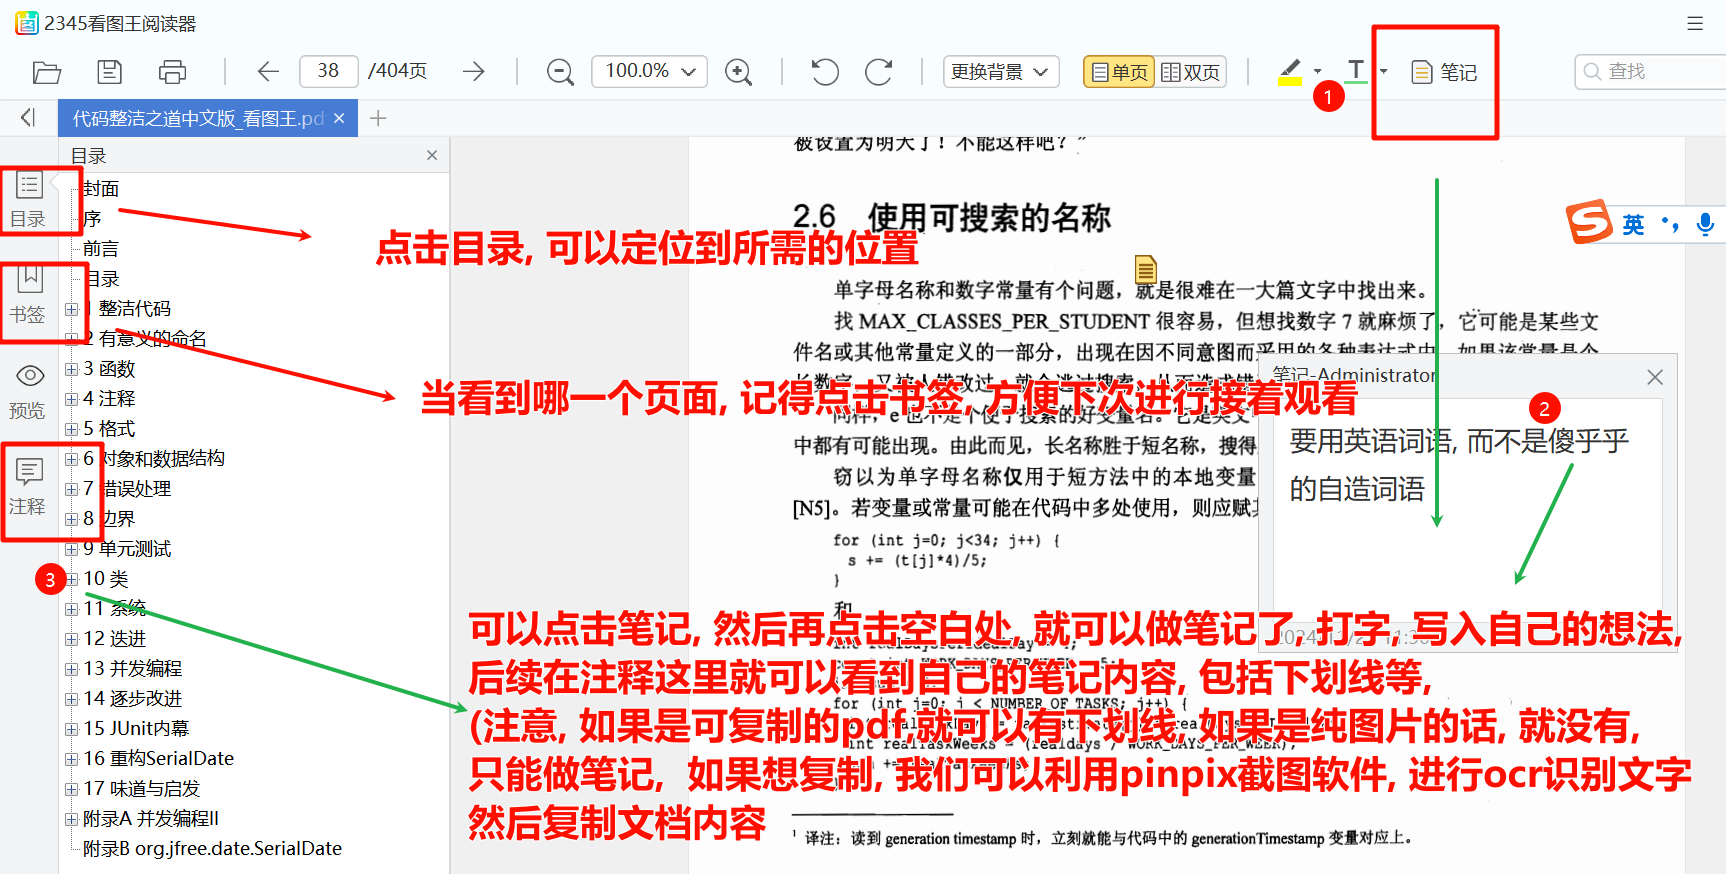Expand 16 重构SerialDate in tree
This screenshot has height=874, width=1726.
pyautogui.click(x=72, y=759)
